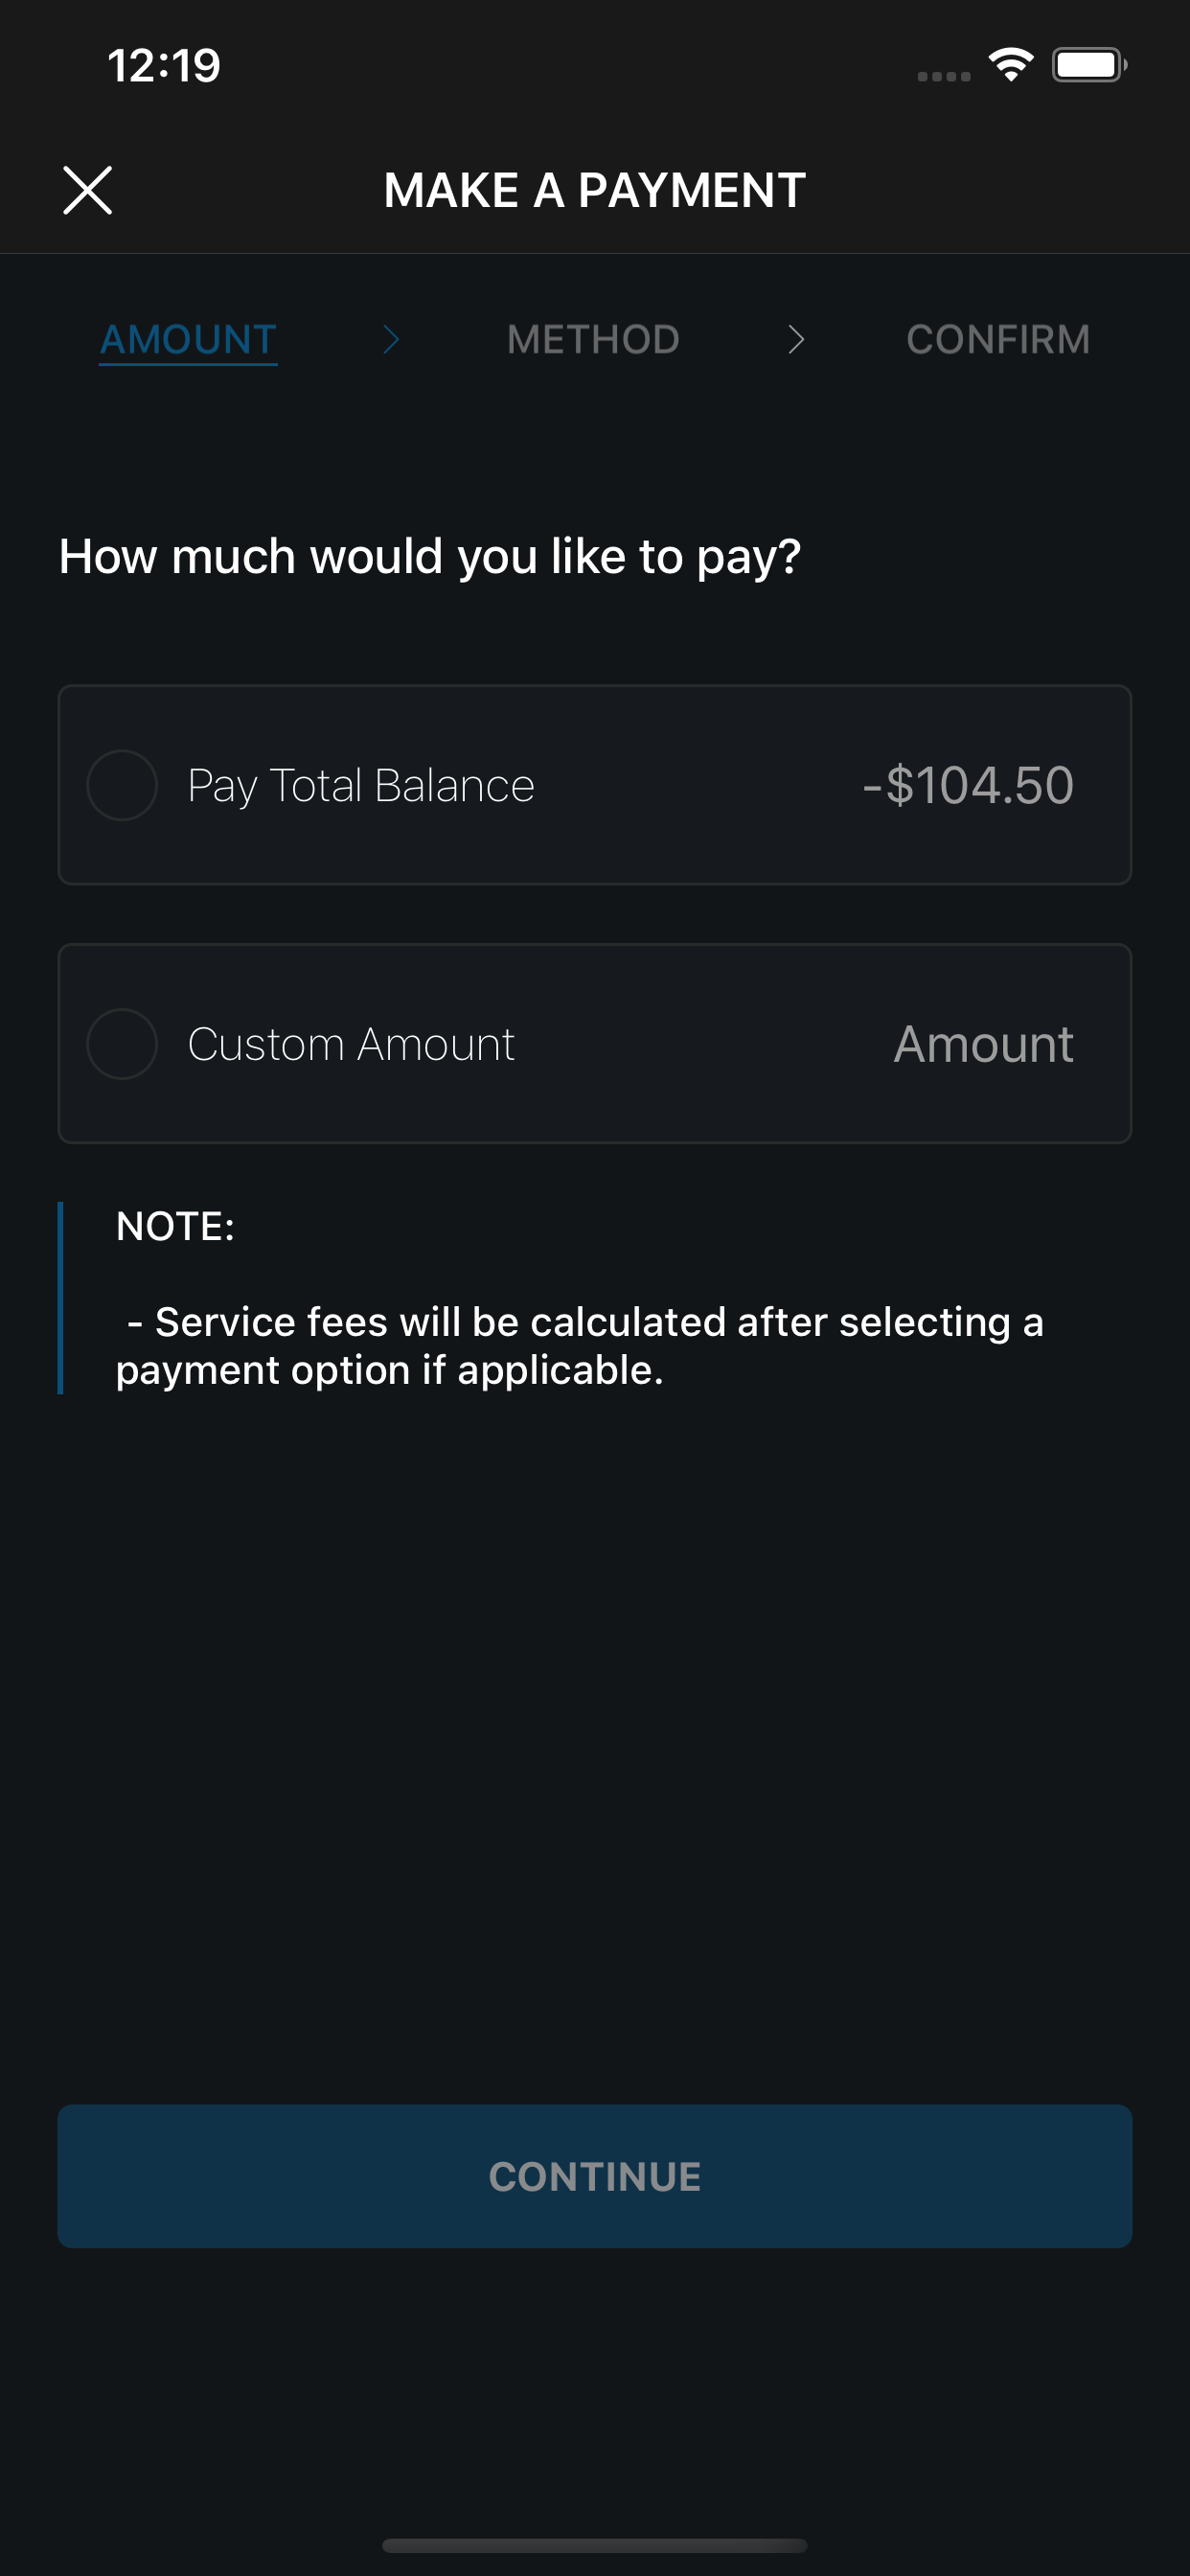
Task: Tap the home indicator bar at bottom
Action: tap(595, 2545)
